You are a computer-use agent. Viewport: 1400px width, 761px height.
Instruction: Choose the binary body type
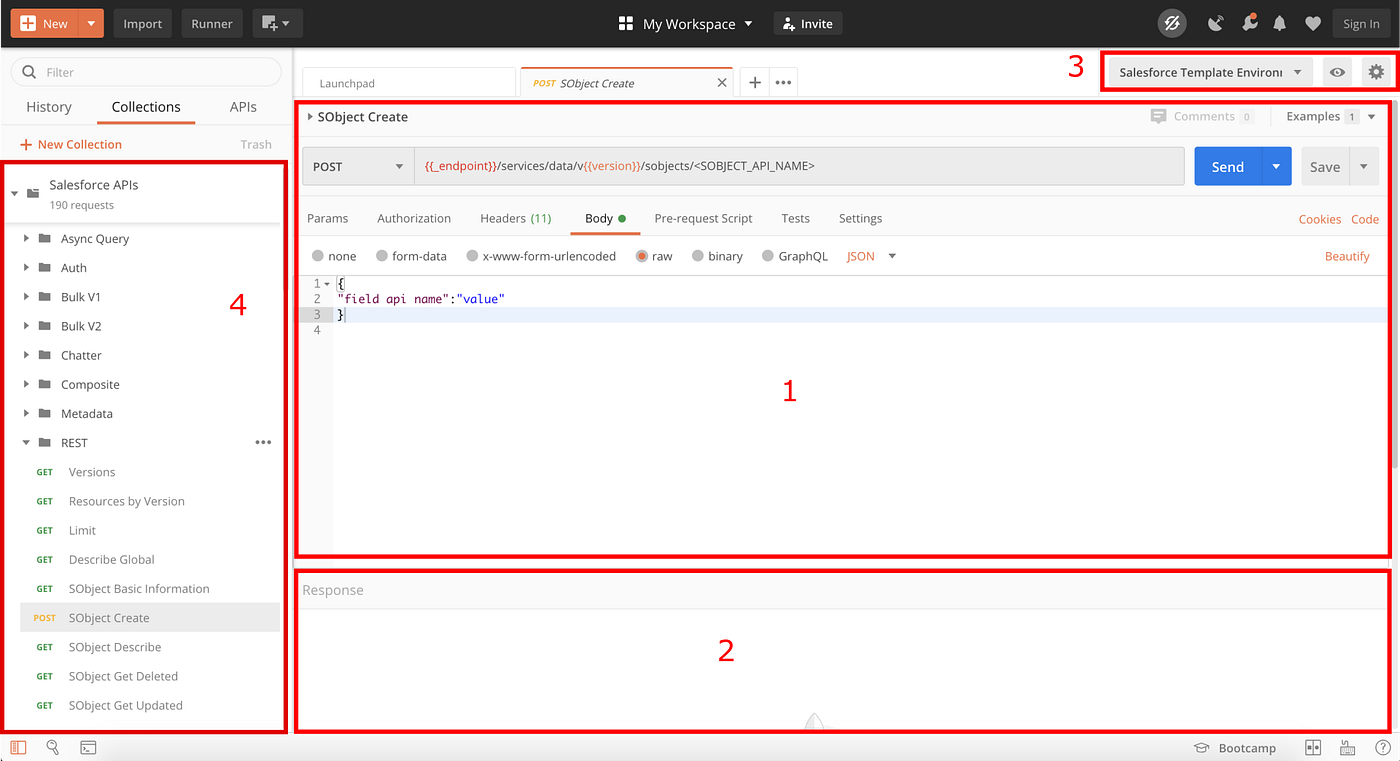pyautogui.click(x=717, y=255)
